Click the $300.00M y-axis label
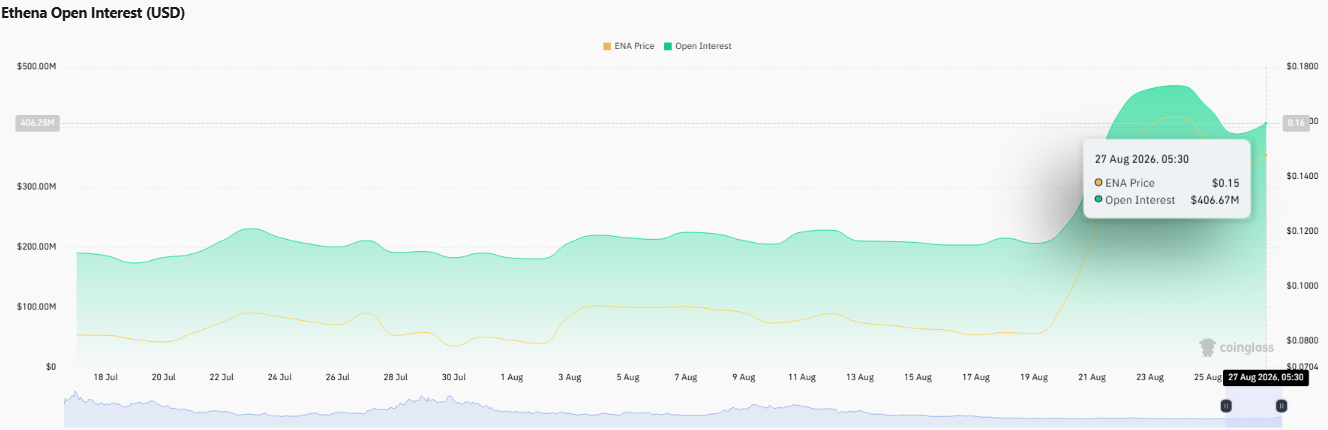The width and height of the screenshot is (1328, 430). coord(37,187)
